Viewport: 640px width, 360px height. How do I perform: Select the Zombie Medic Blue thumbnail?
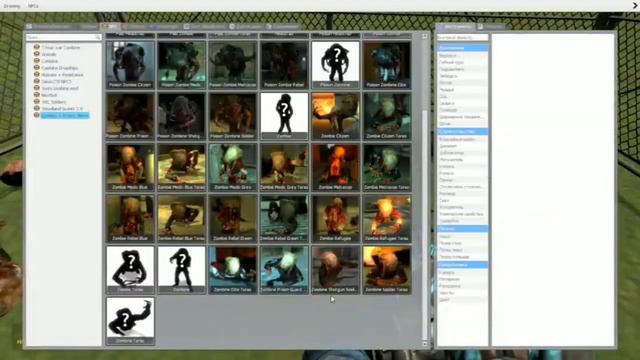[x=130, y=167]
